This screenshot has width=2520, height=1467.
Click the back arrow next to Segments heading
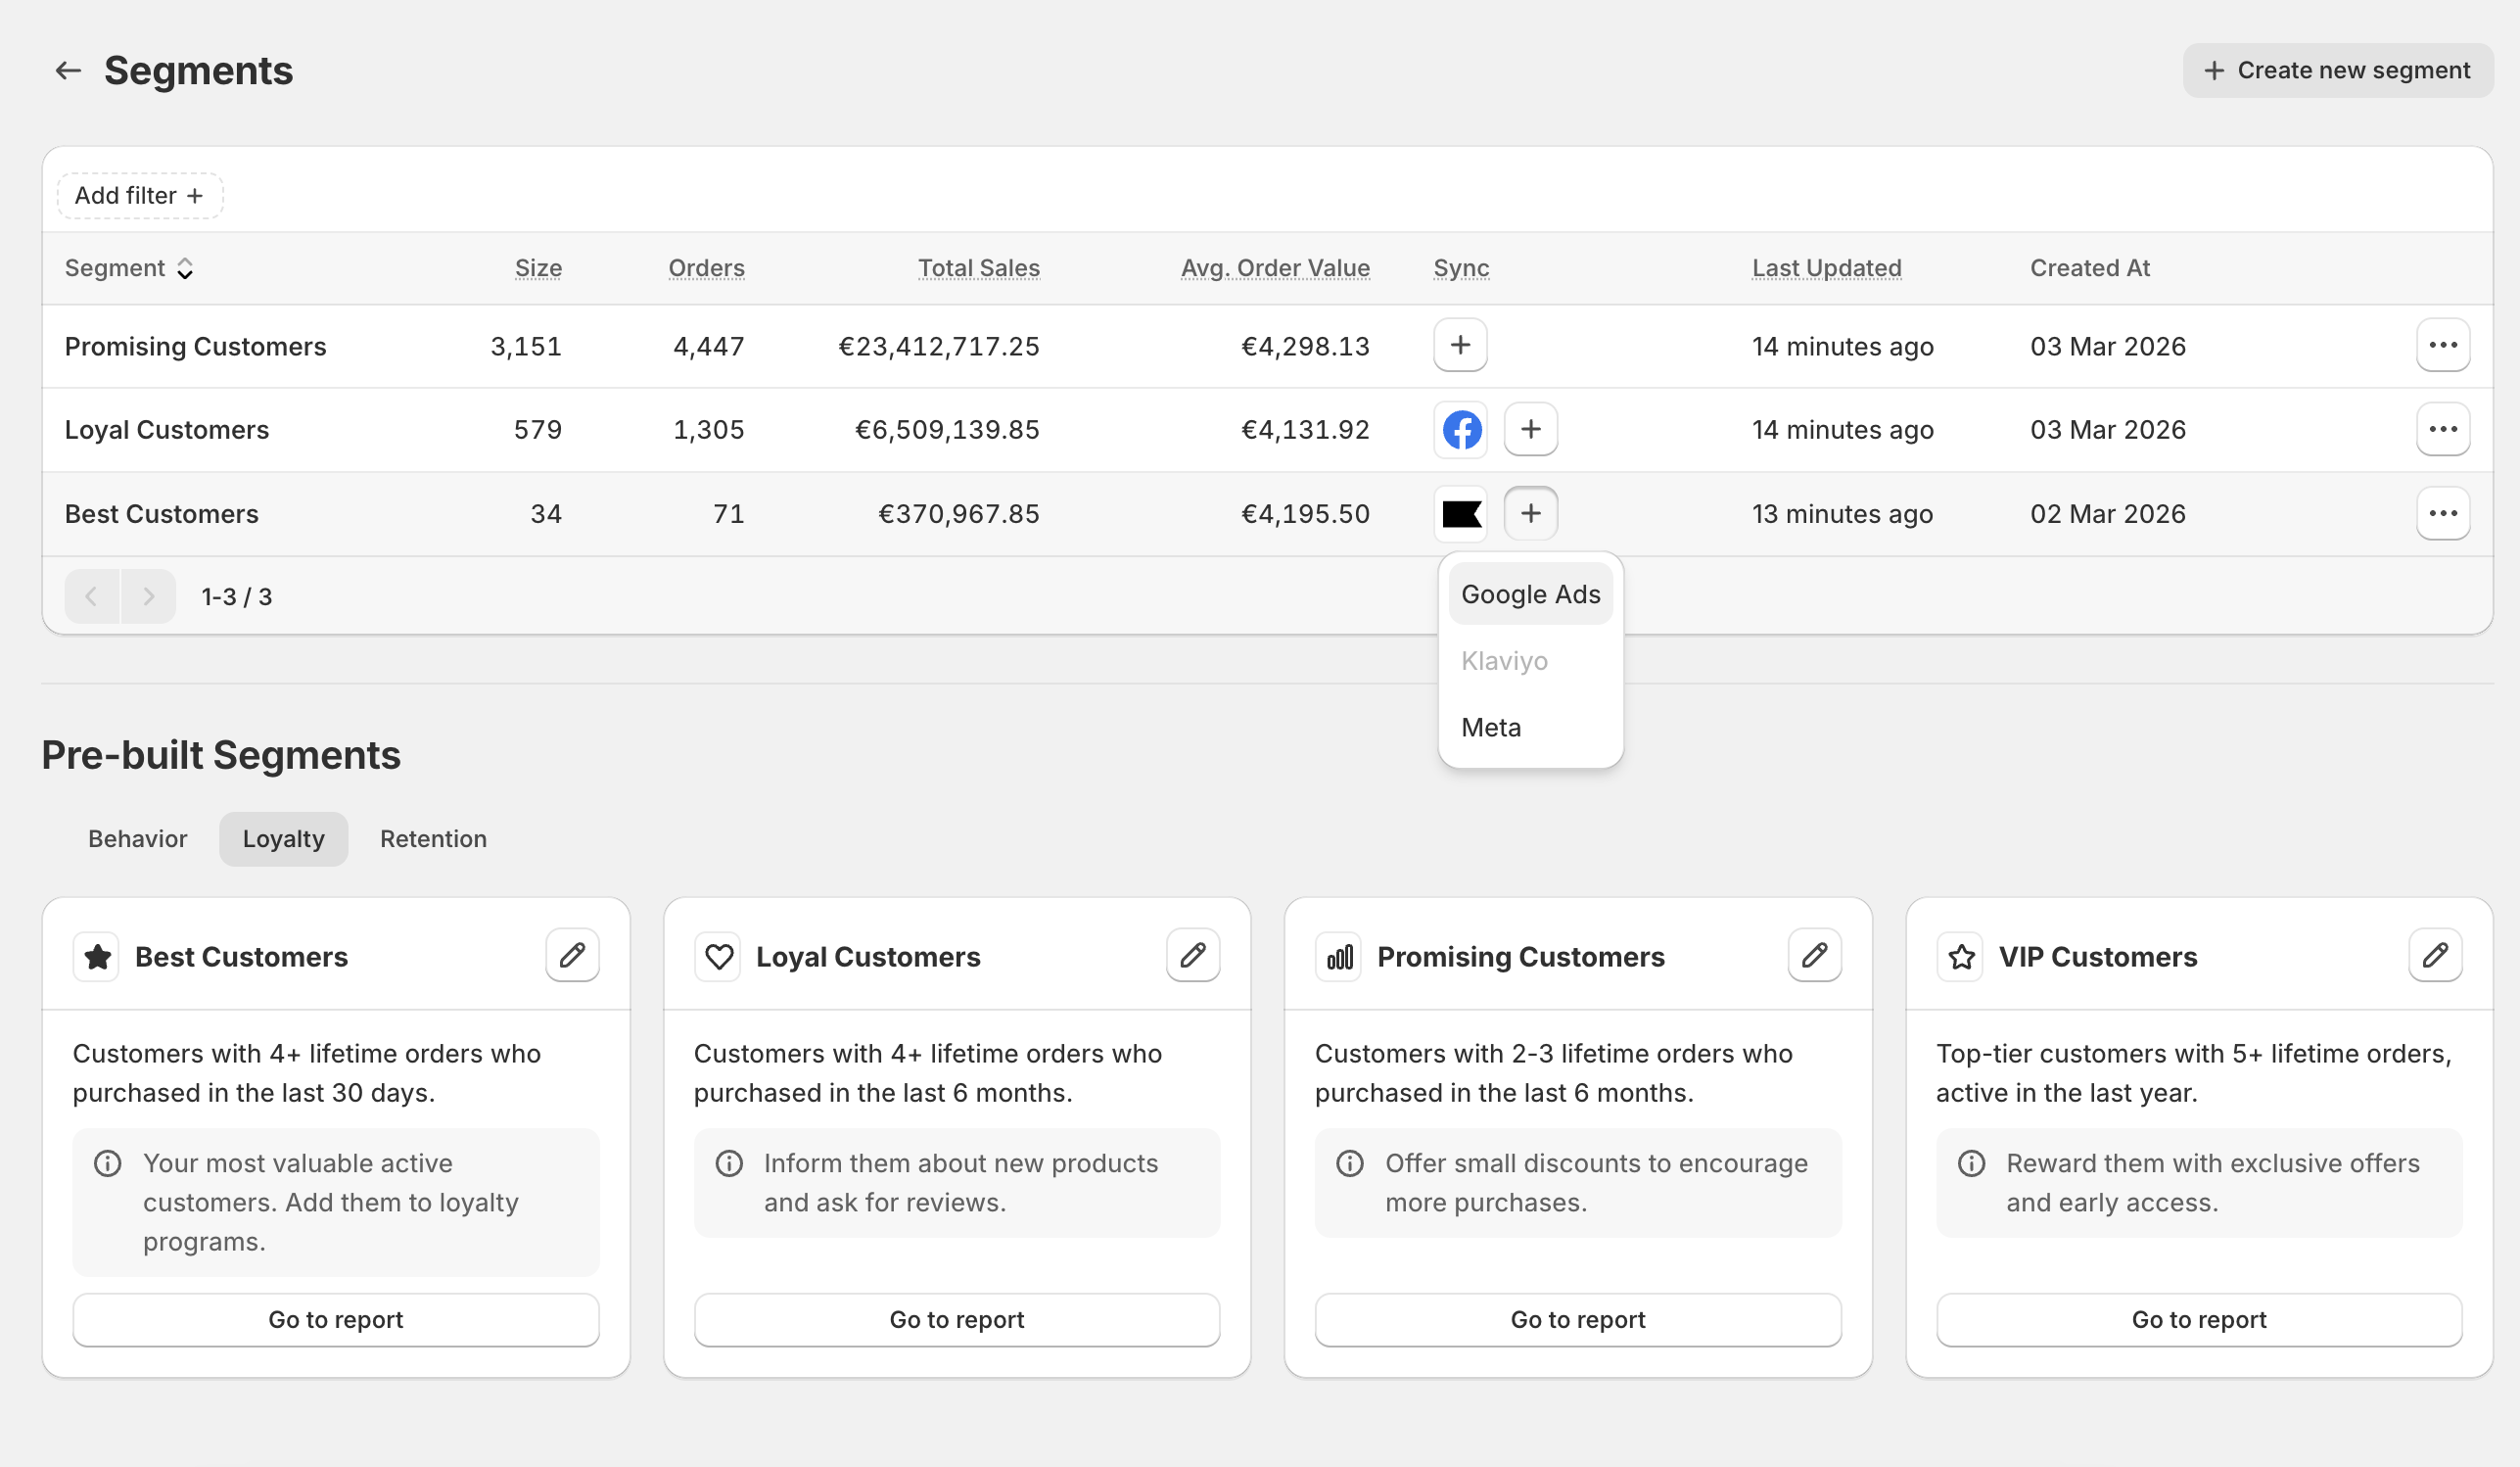pos(66,70)
